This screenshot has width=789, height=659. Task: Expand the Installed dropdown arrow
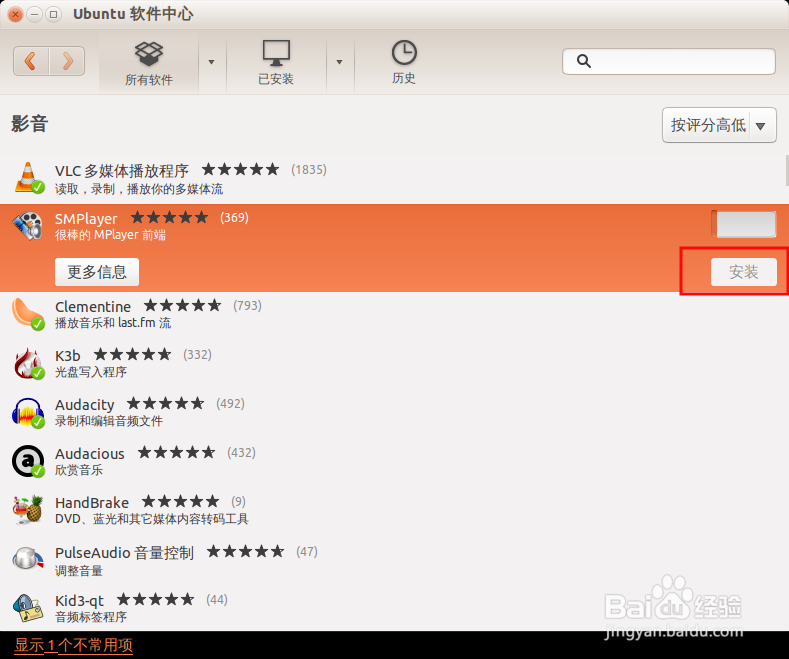click(339, 62)
